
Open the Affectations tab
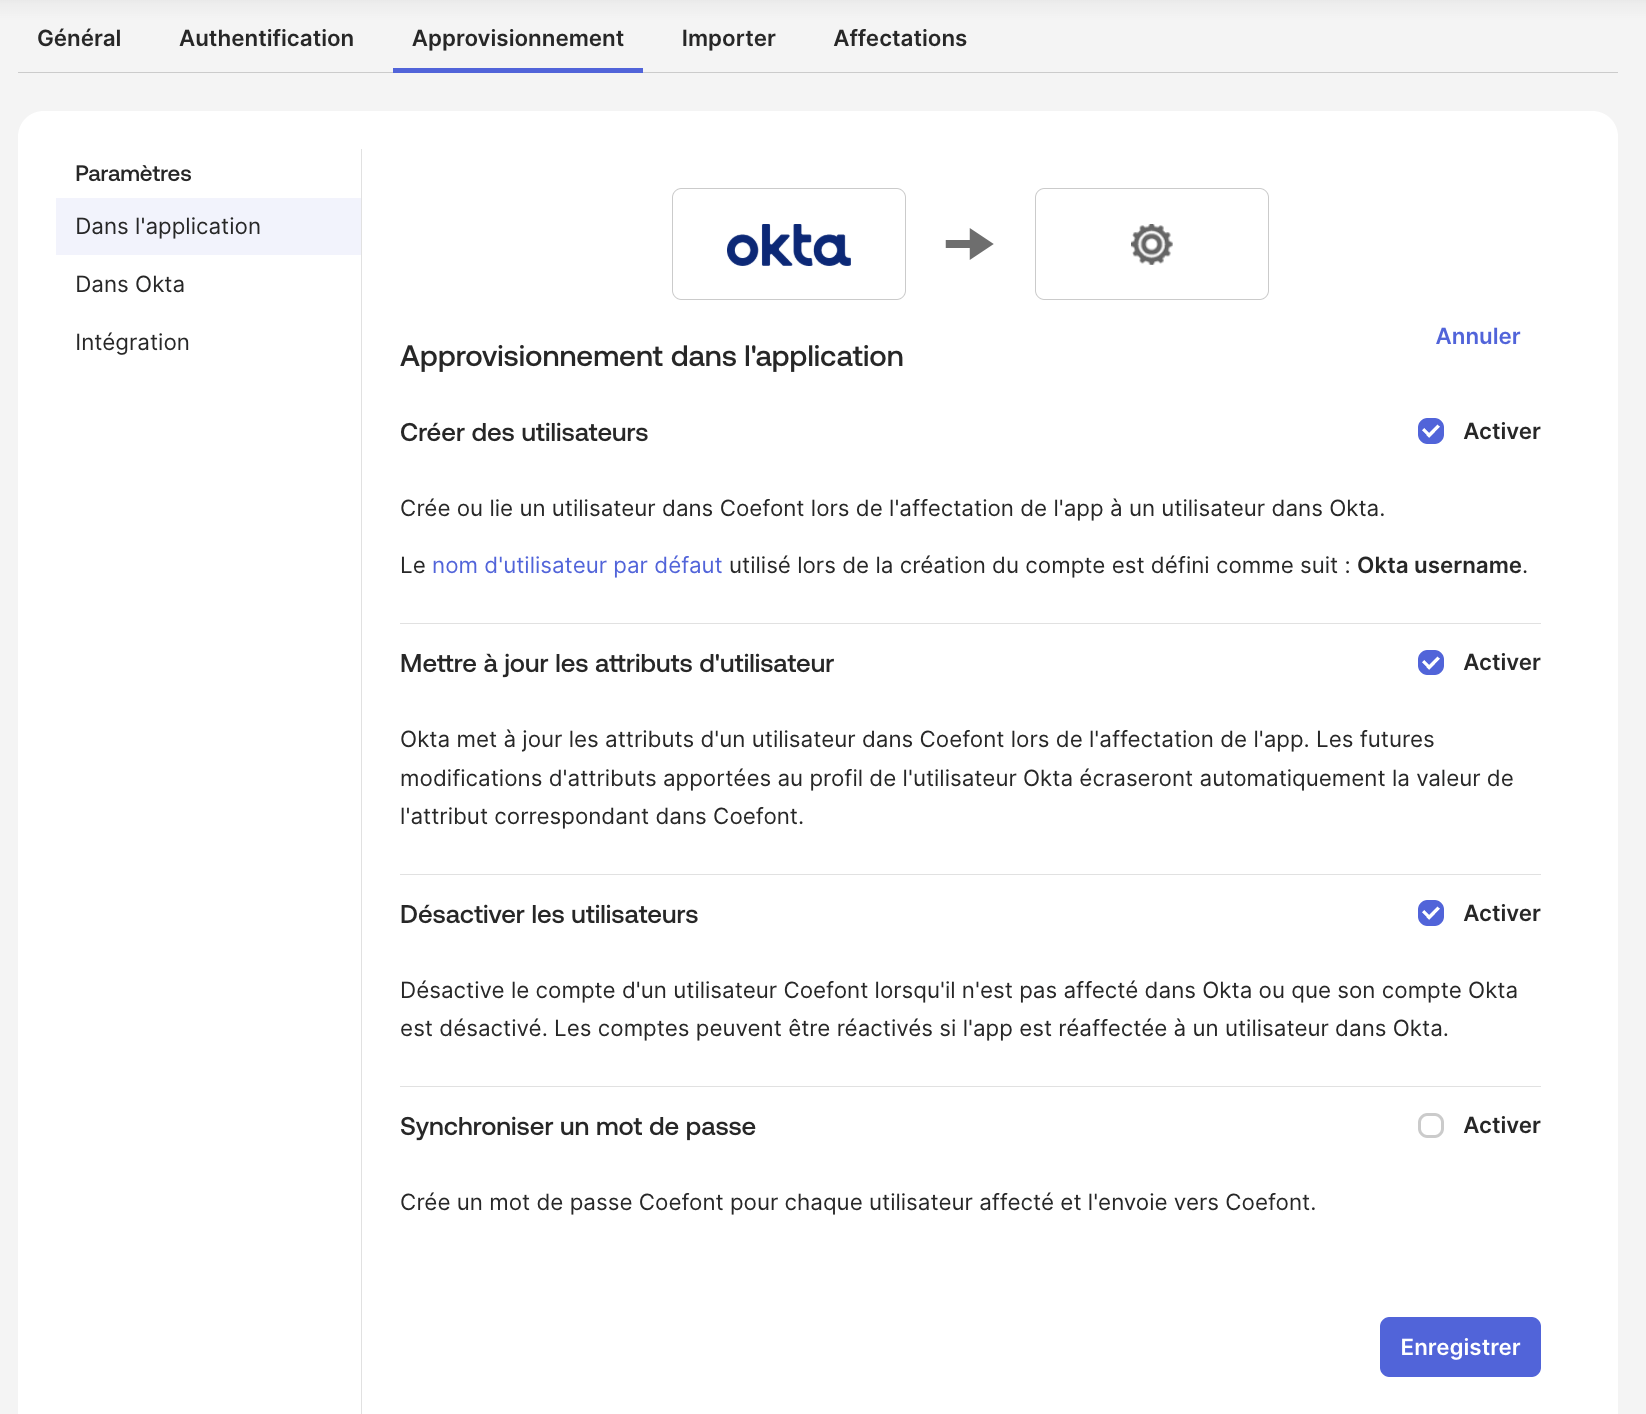click(x=900, y=38)
